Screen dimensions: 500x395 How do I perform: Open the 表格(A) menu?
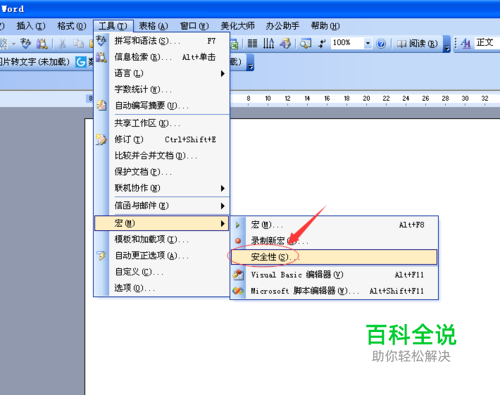click(x=153, y=26)
